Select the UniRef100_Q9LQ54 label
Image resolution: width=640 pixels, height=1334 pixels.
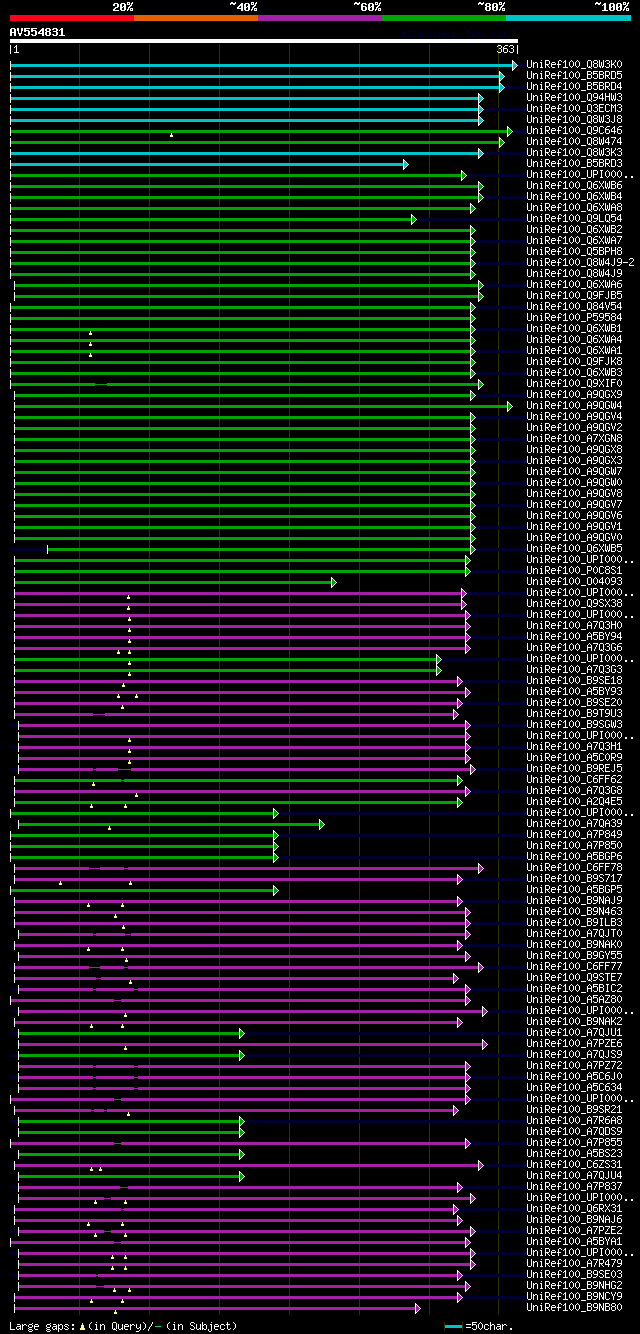(x=575, y=218)
